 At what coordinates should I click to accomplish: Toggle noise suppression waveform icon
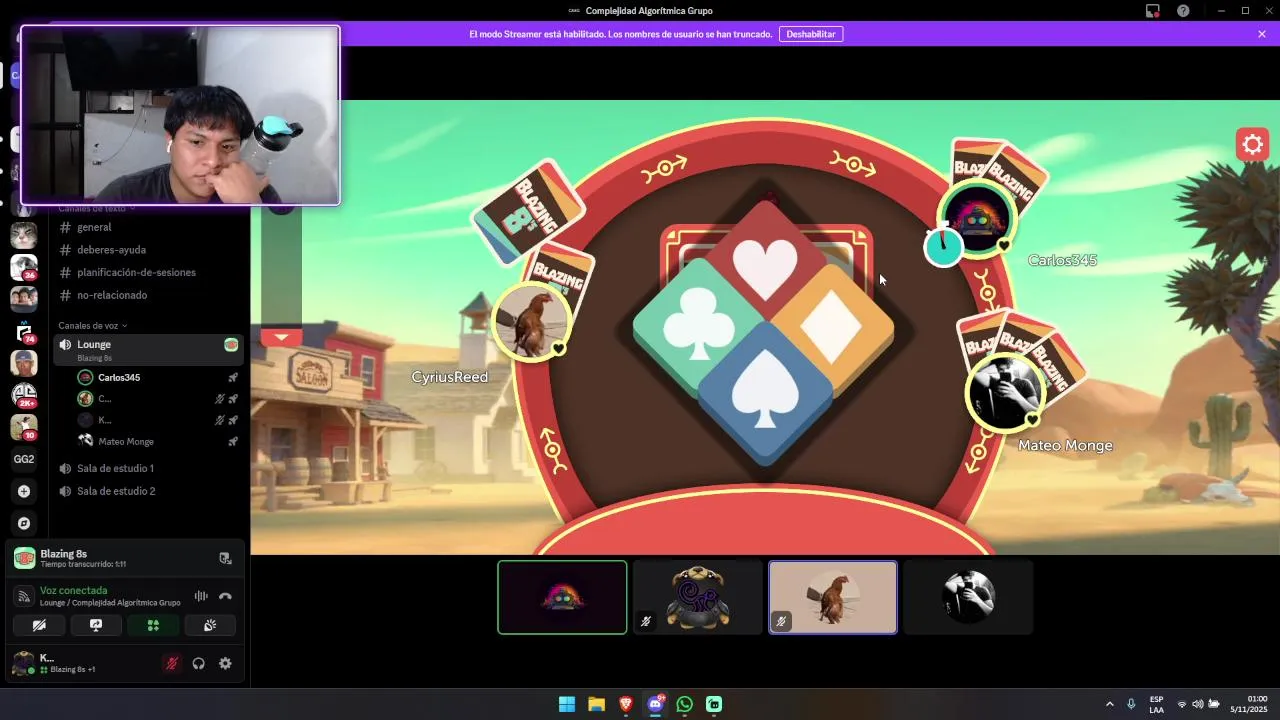201,596
